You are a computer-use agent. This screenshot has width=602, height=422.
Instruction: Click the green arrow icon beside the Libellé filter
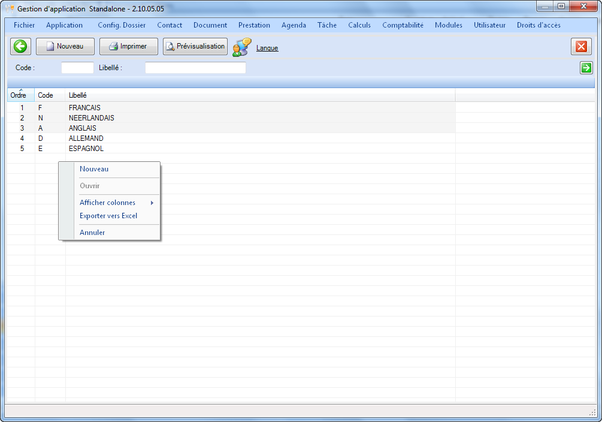(586, 68)
